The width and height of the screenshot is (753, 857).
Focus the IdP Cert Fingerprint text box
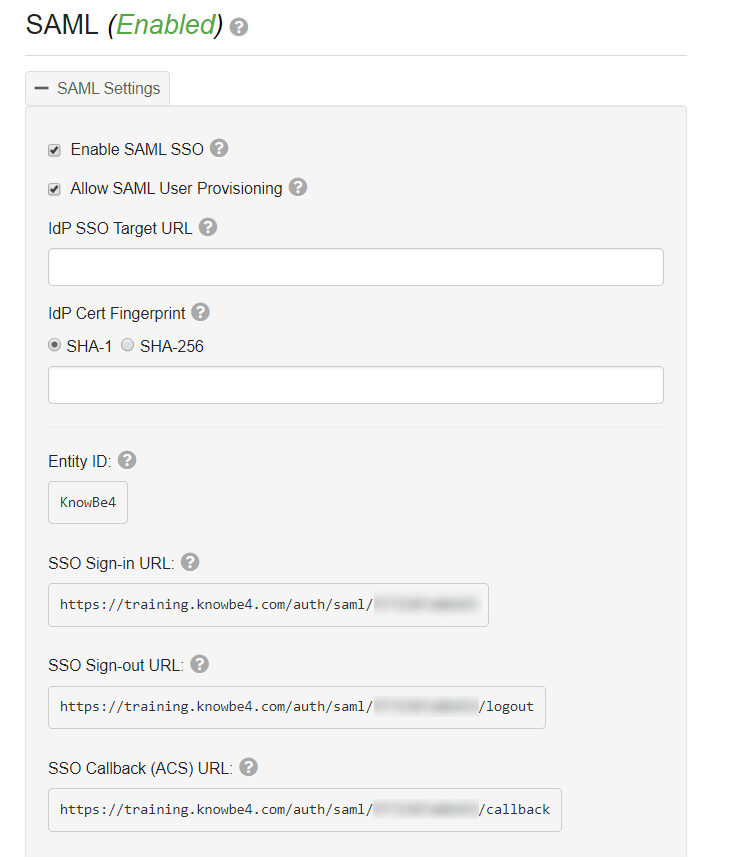[355, 385]
